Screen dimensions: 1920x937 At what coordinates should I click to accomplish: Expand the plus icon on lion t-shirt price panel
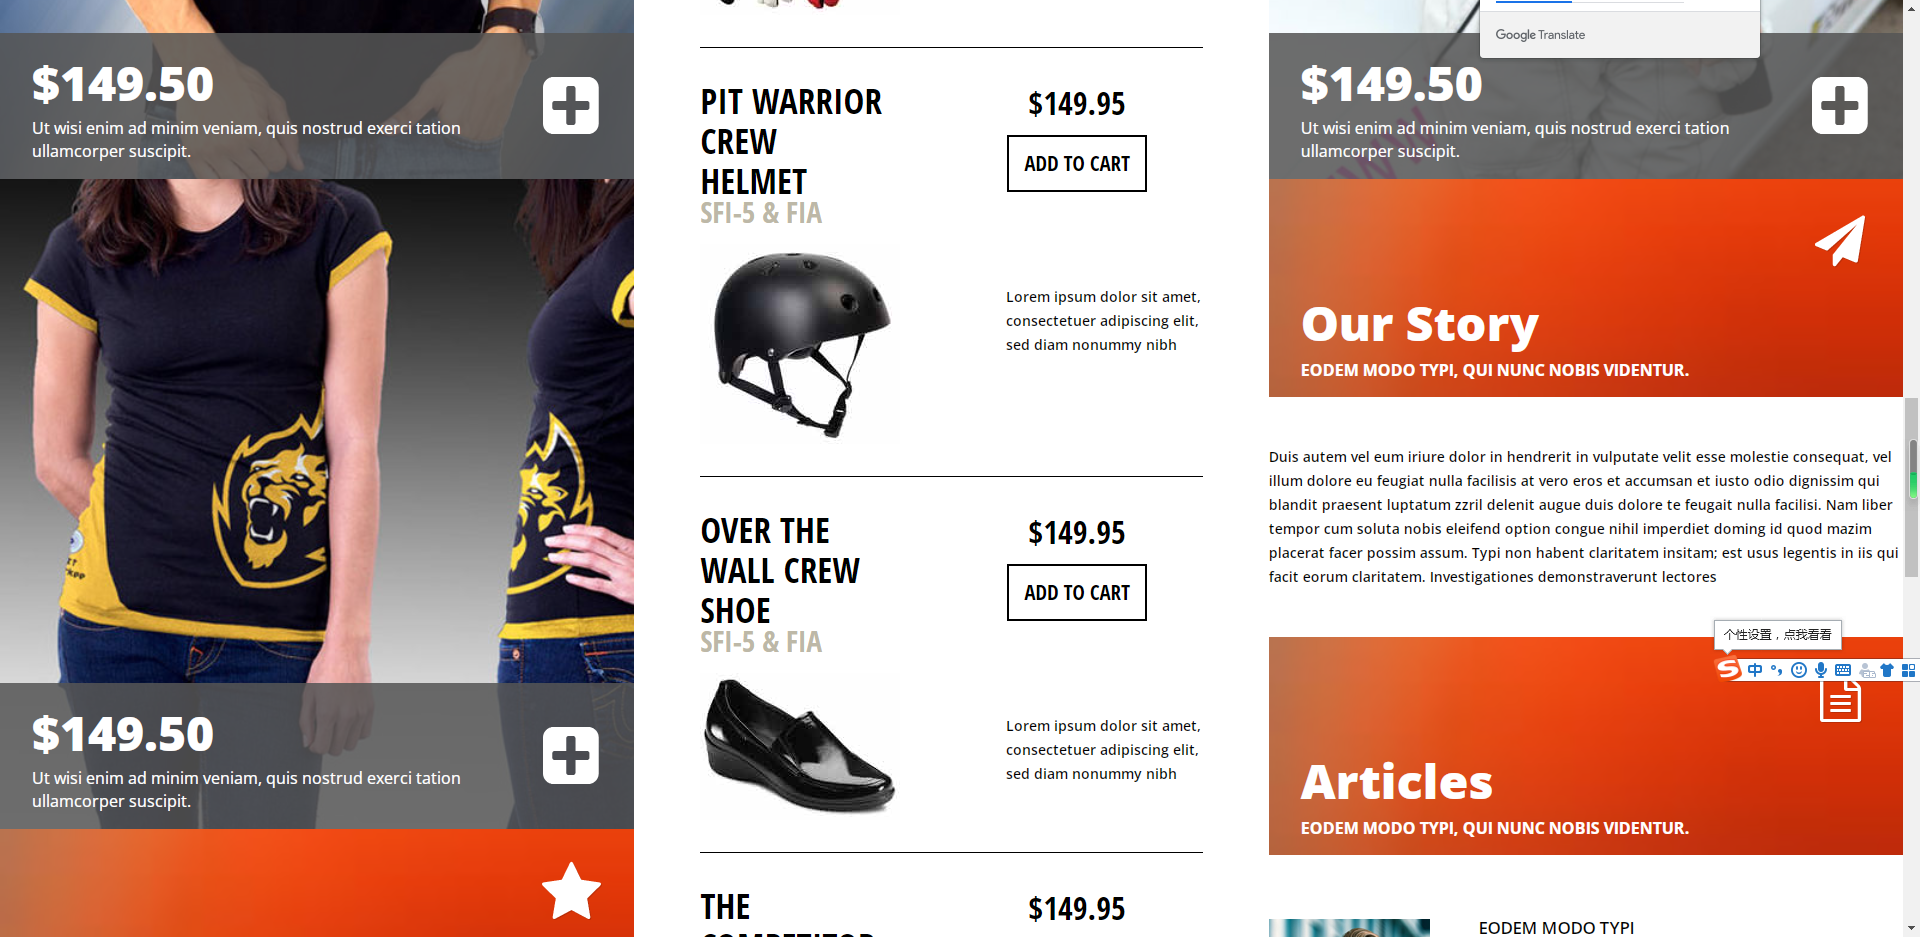[571, 755]
